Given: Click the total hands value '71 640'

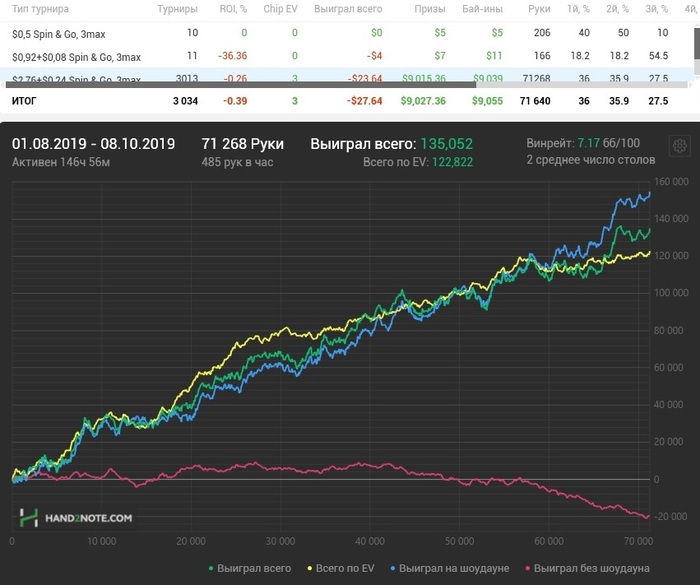Looking at the screenshot, I should (x=535, y=101).
